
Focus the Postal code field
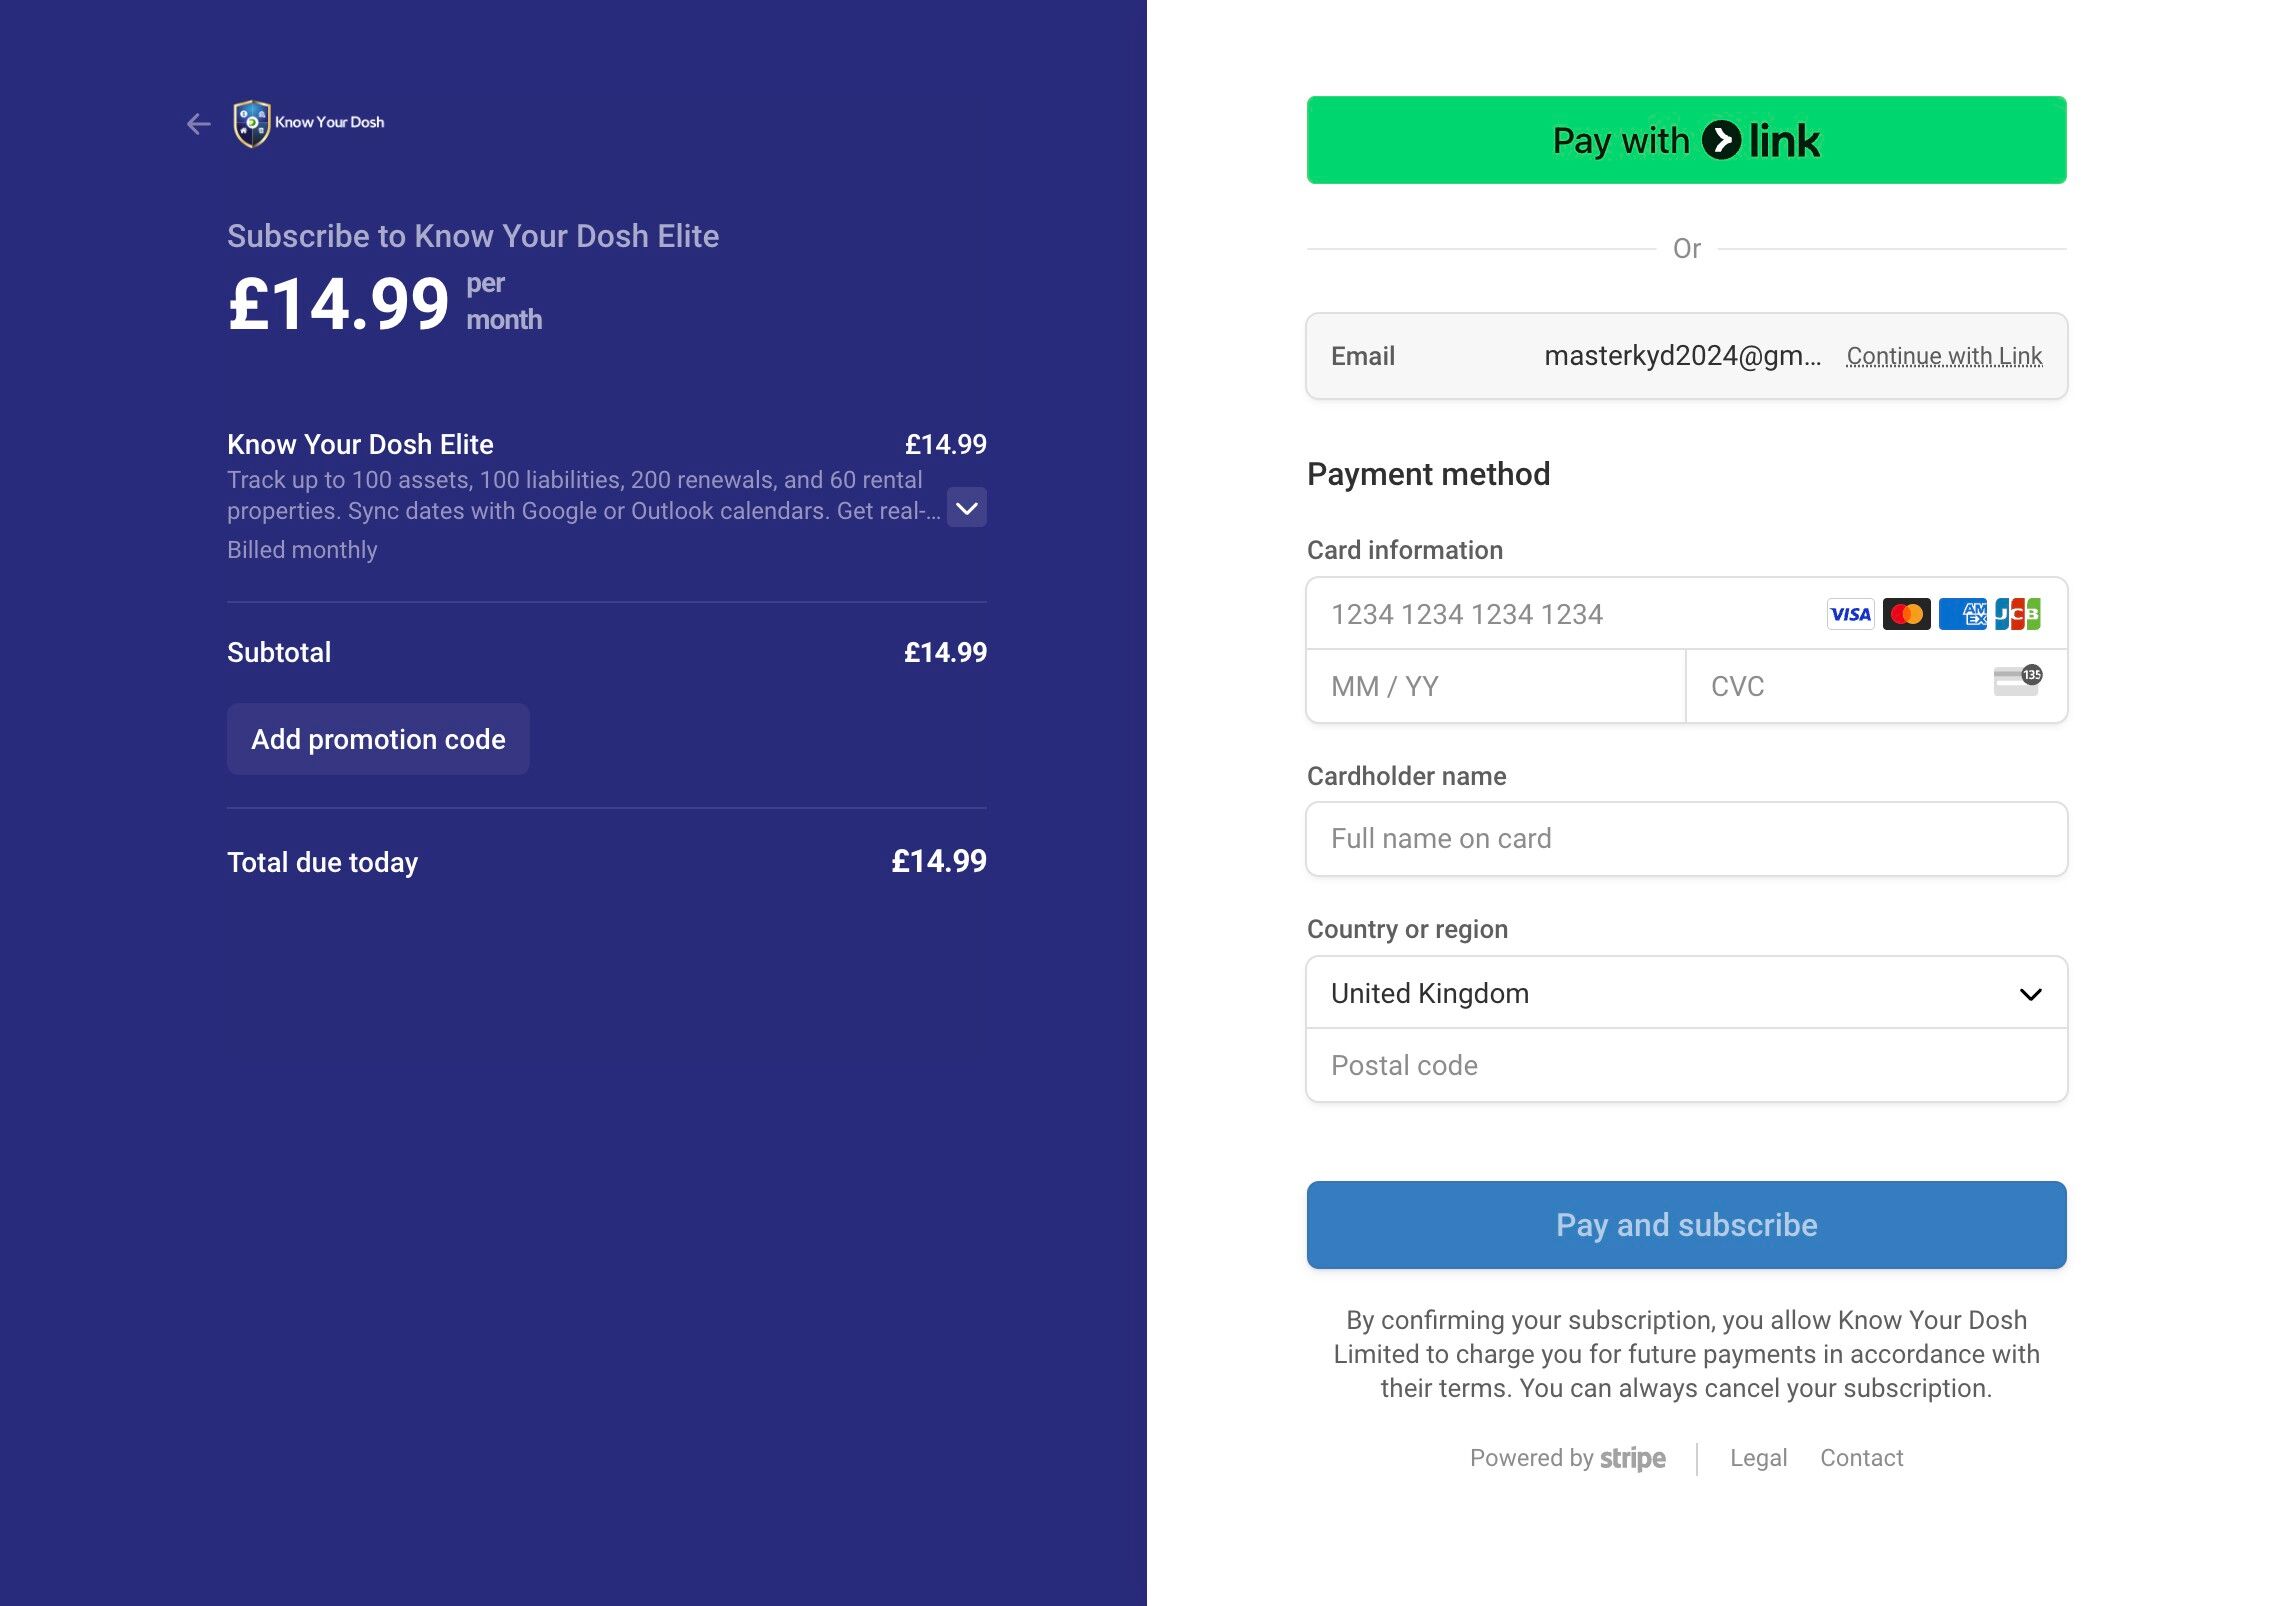[1686, 1065]
